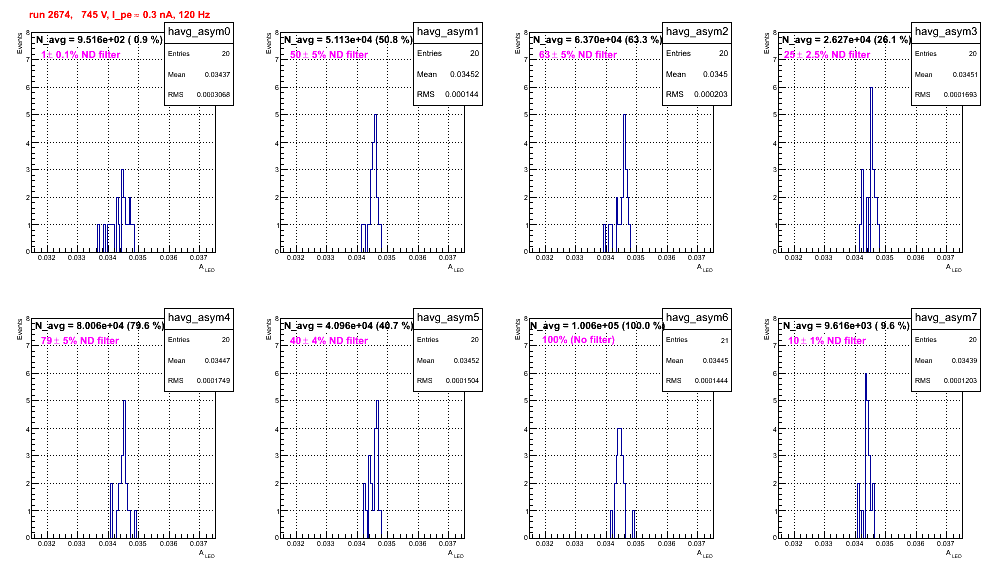
Task: Click RMS 0.0003068 in havg_asym0 stats
Action: pyautogui.click(x=199, y=95)
